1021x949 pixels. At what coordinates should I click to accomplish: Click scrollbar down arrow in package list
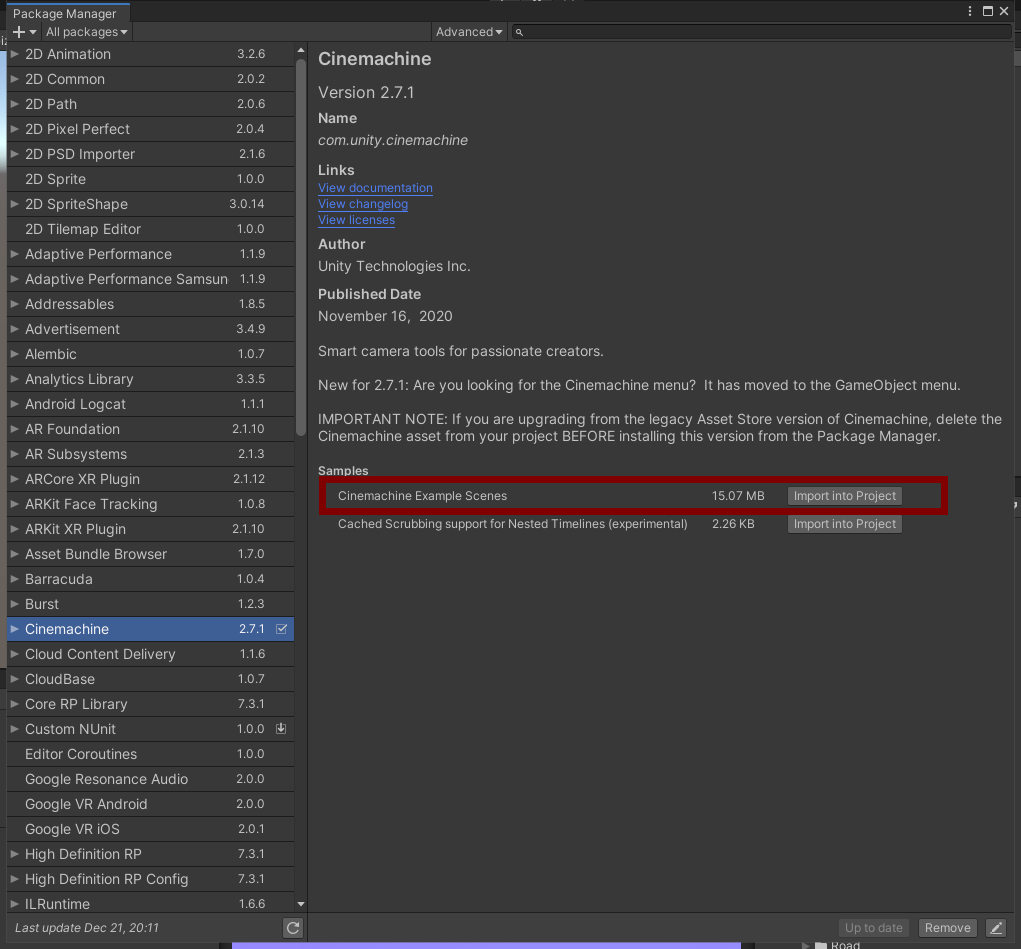tap(301, 904)
